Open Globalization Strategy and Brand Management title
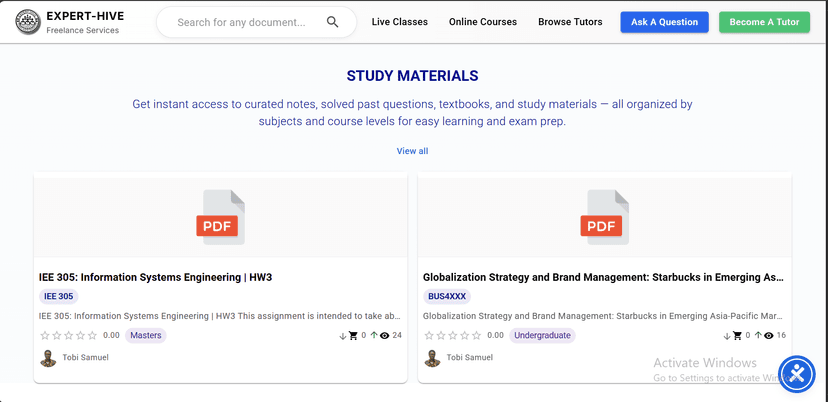This screenshot has height=402, width=828. pyautogui.click(x=604, y=277)
